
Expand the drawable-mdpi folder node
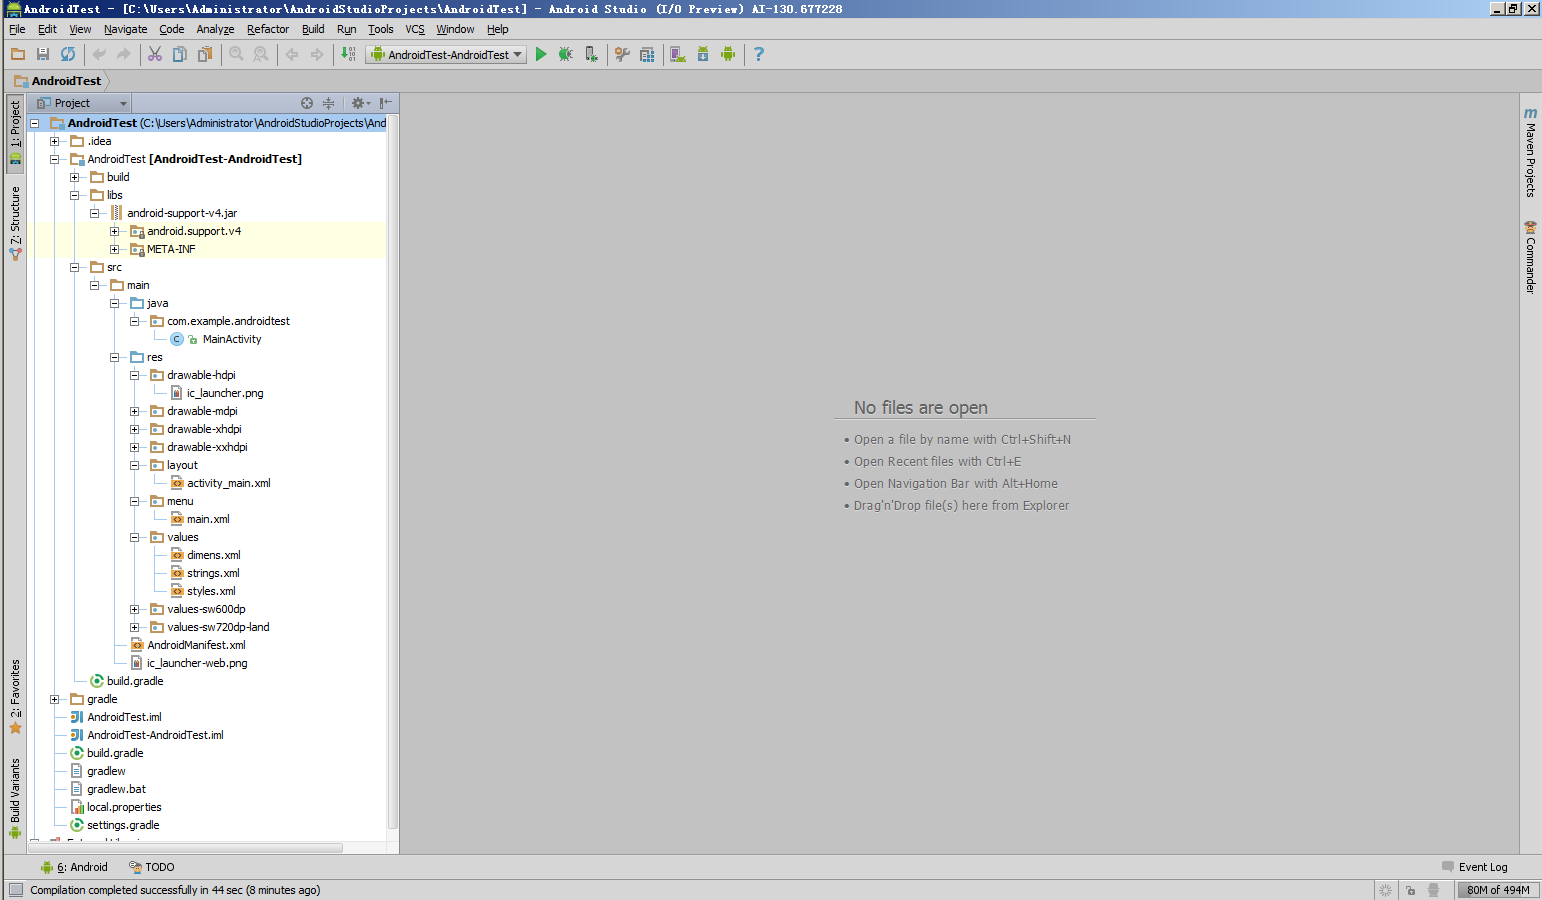tap(134, 411)
